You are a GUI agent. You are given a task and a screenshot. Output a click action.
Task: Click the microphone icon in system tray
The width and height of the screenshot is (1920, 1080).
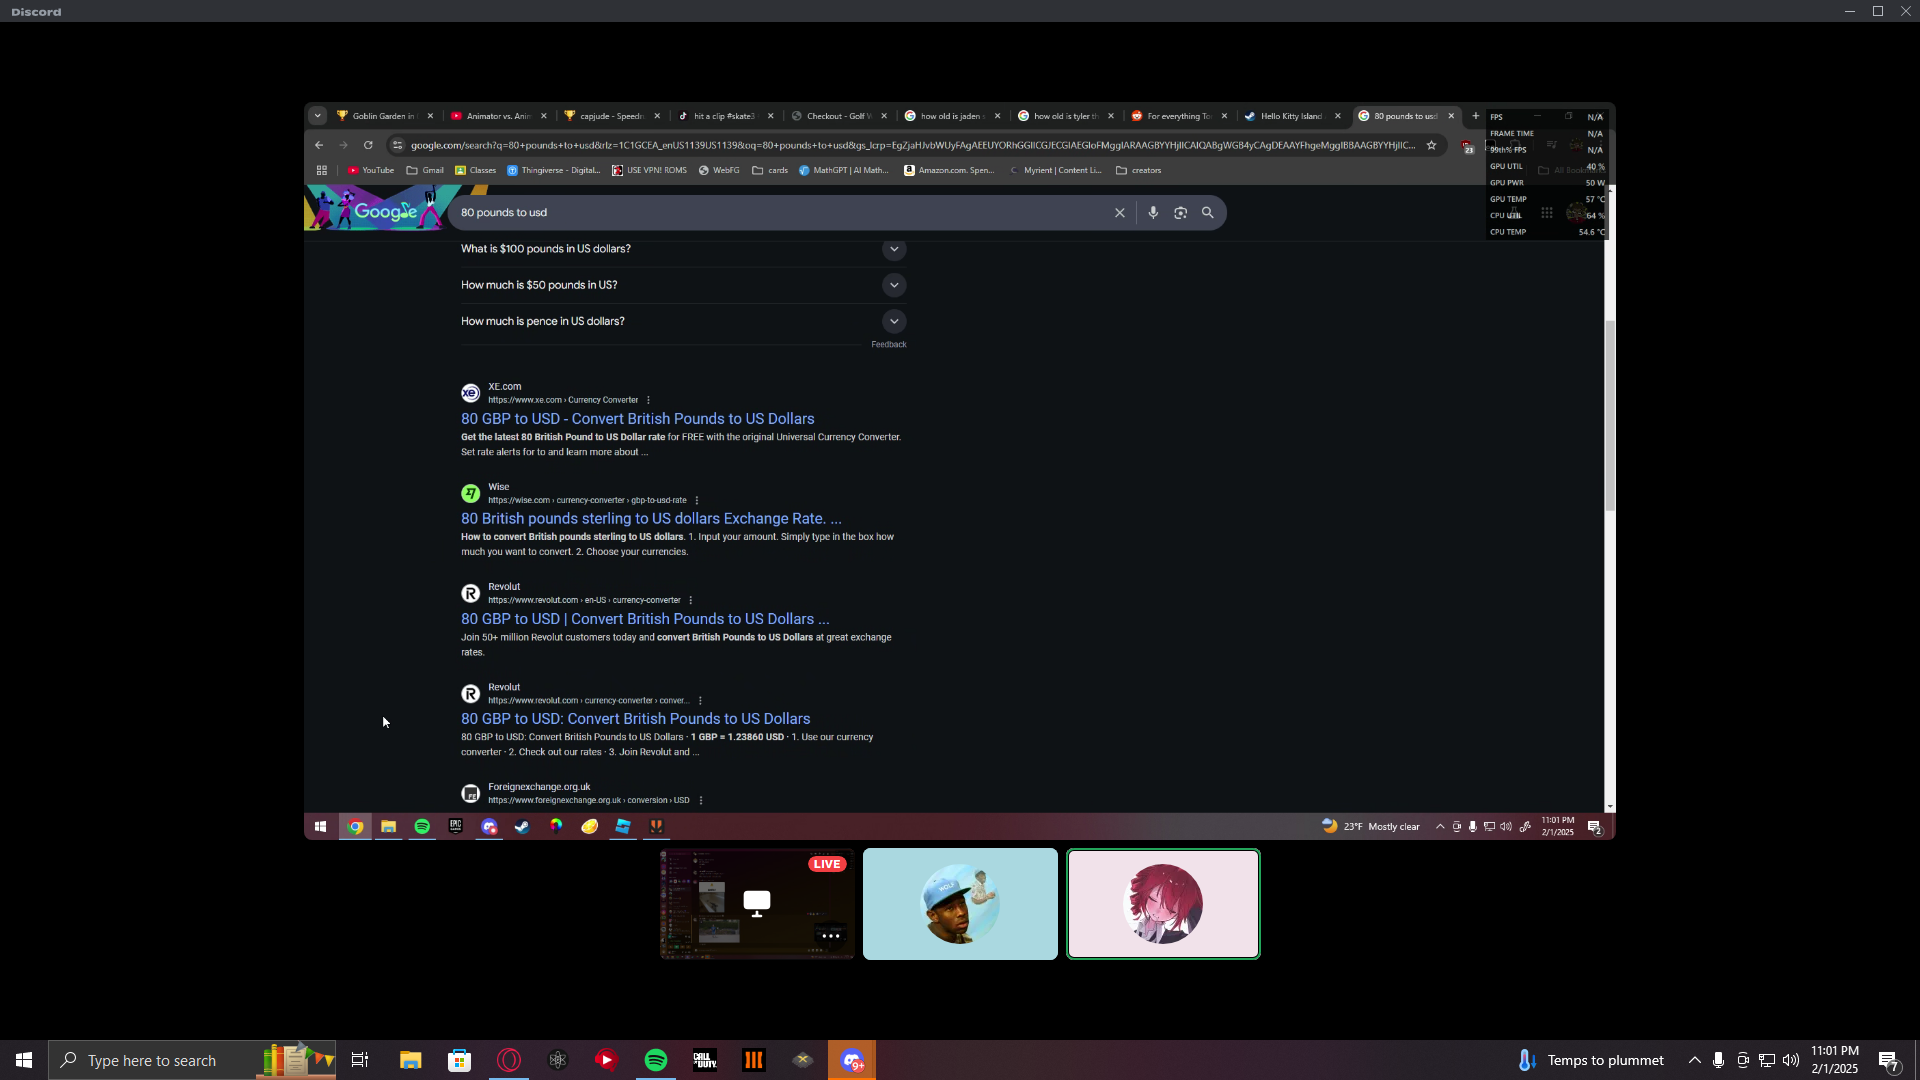pyautogui.click(x=1718, y=1060)
